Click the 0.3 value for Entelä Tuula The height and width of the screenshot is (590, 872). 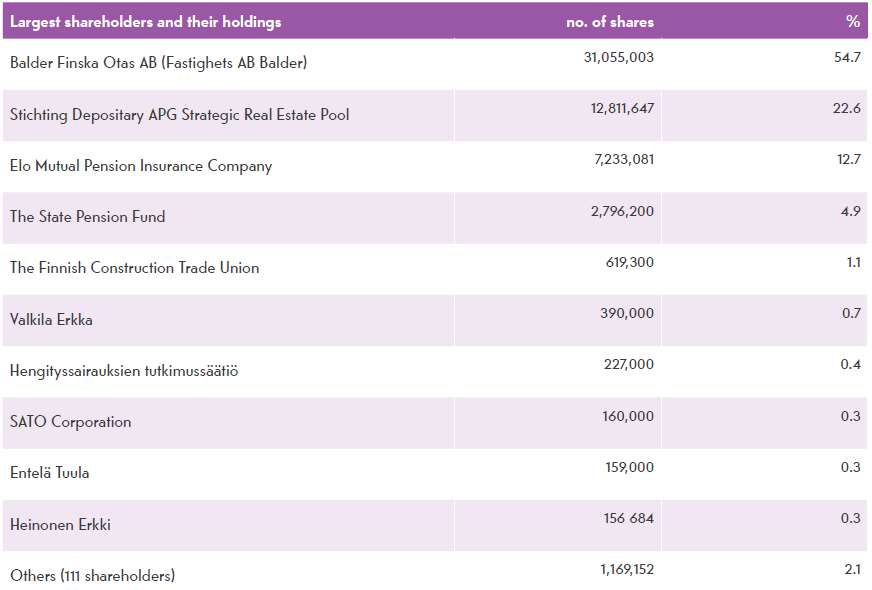click(x=851, y=467)
